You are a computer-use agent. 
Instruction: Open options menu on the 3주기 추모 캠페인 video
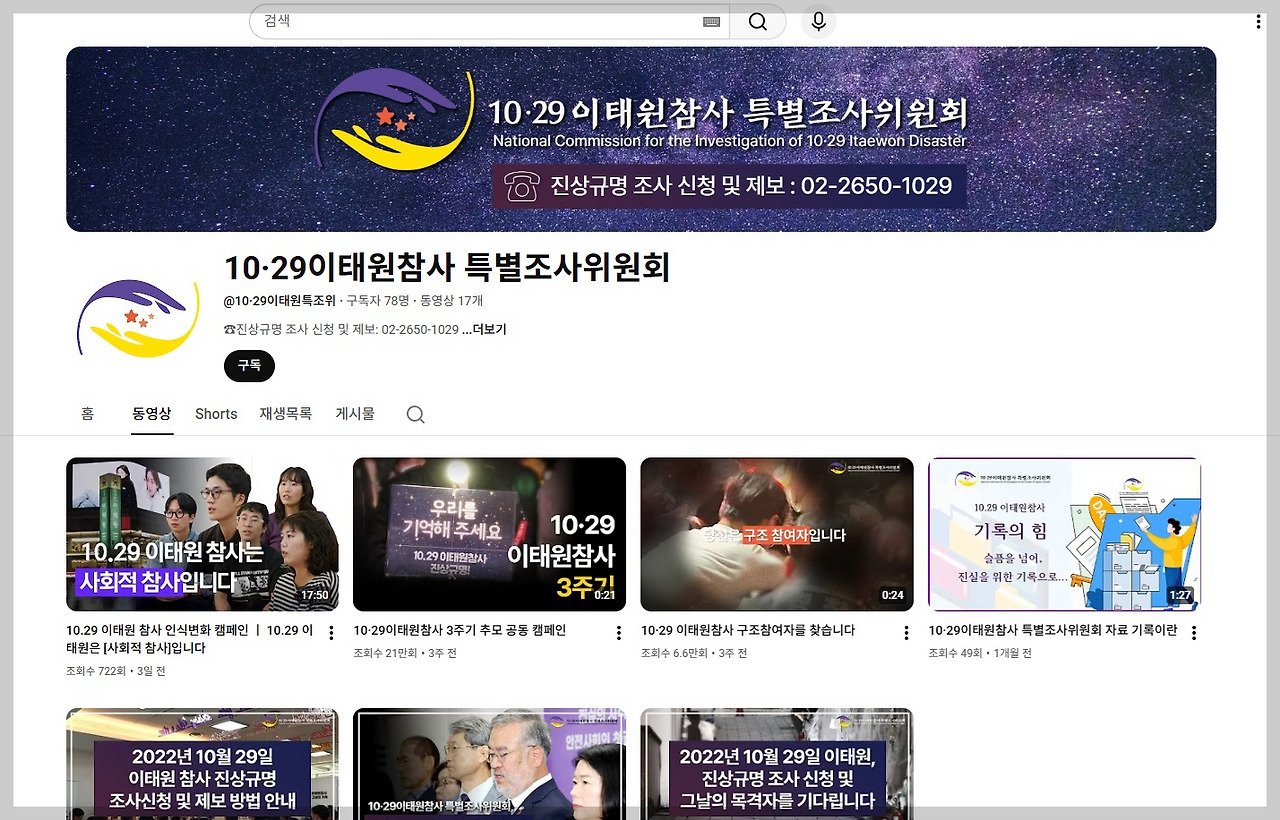tap(618, 633)
